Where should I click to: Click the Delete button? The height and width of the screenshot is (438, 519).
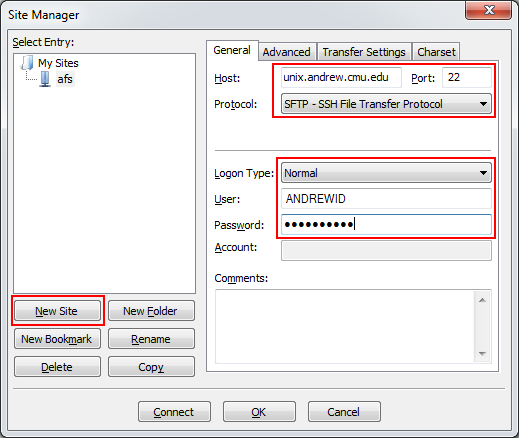pyautogui.click(x=57, y=367)
